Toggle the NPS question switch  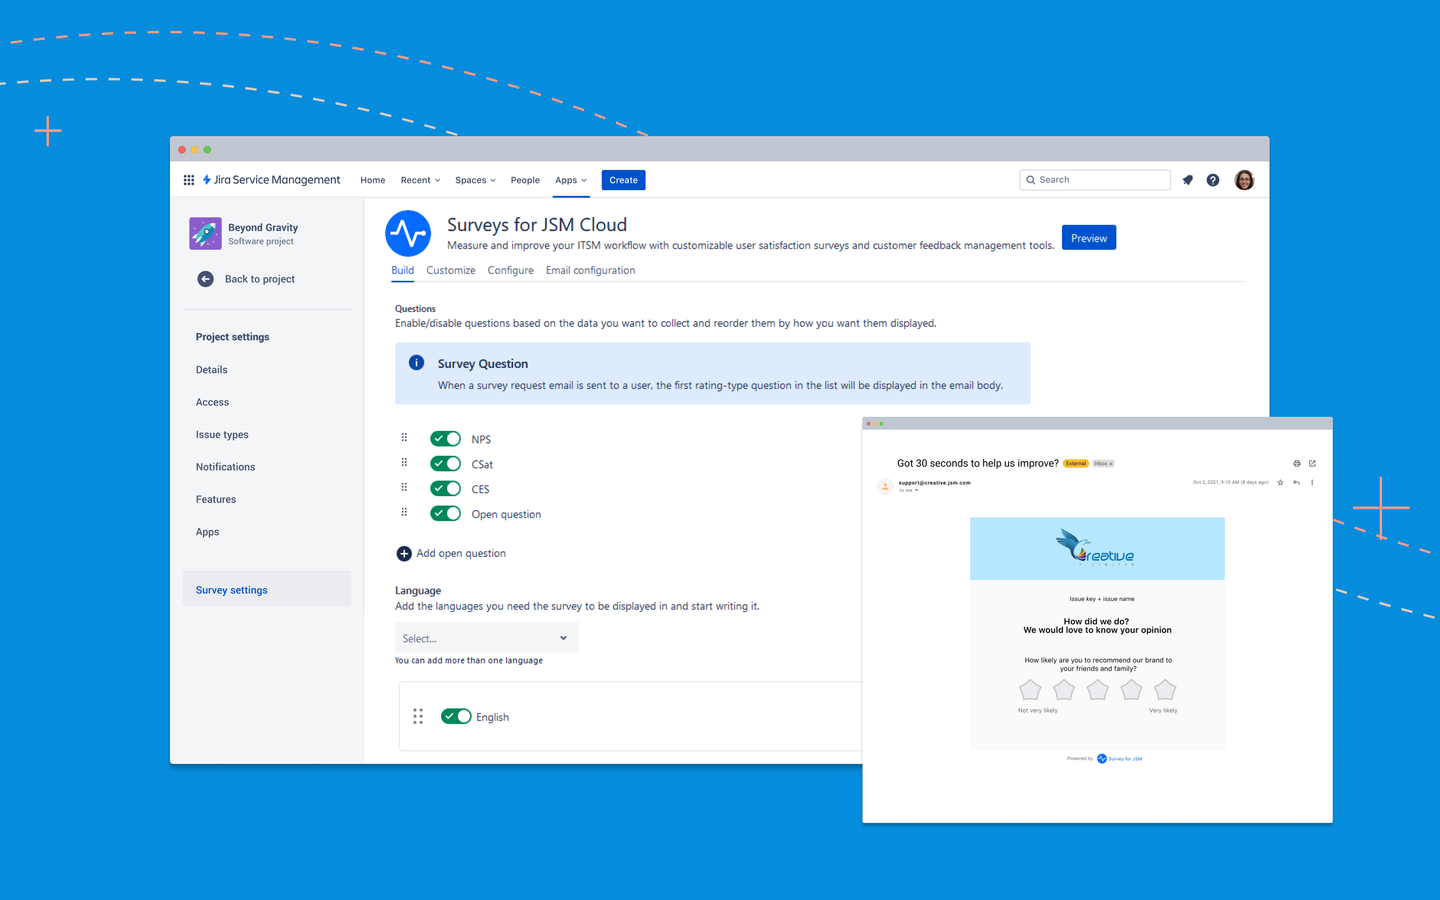tap(446, 438)
